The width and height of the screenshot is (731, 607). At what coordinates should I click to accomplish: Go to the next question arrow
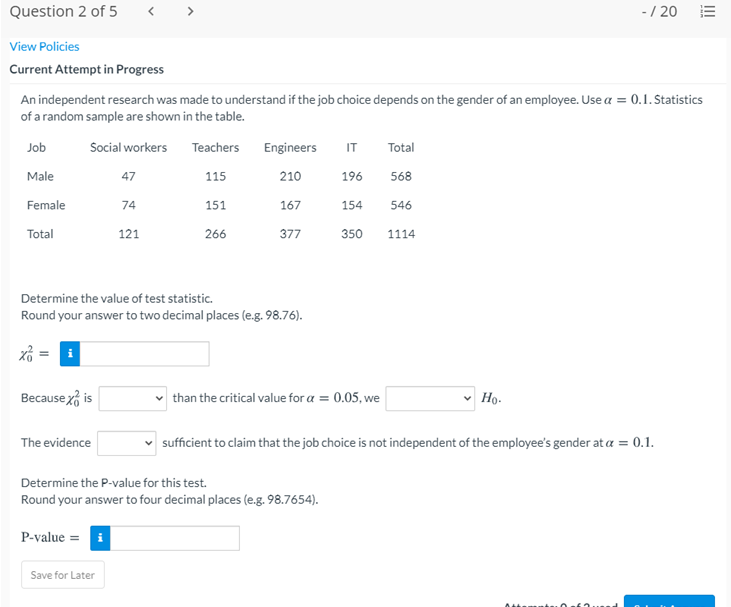pos(190,11)
